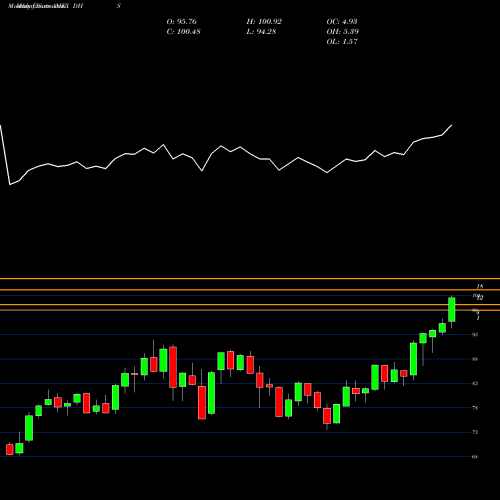Click the latest tall green candlestick
500x500 pixels.
[452, 310]
